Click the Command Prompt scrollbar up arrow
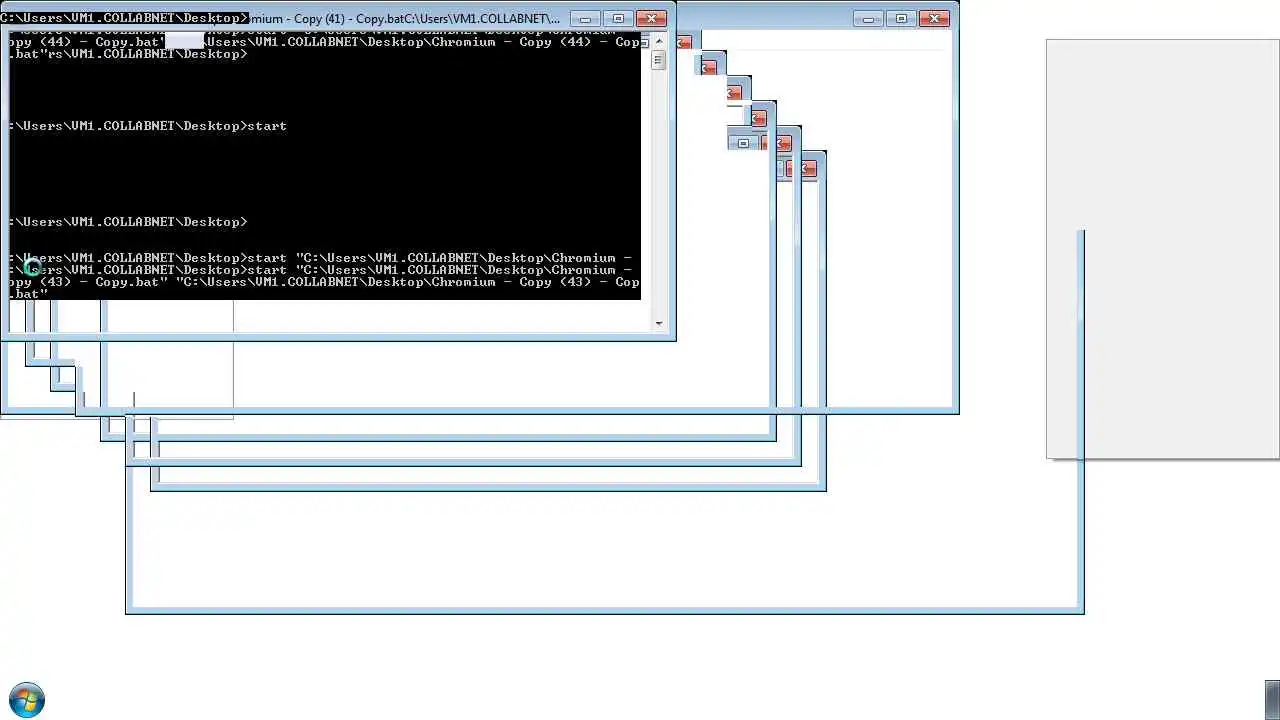Image resolution: width=1280 pixels, height=720 pixels. coord(658,43)
